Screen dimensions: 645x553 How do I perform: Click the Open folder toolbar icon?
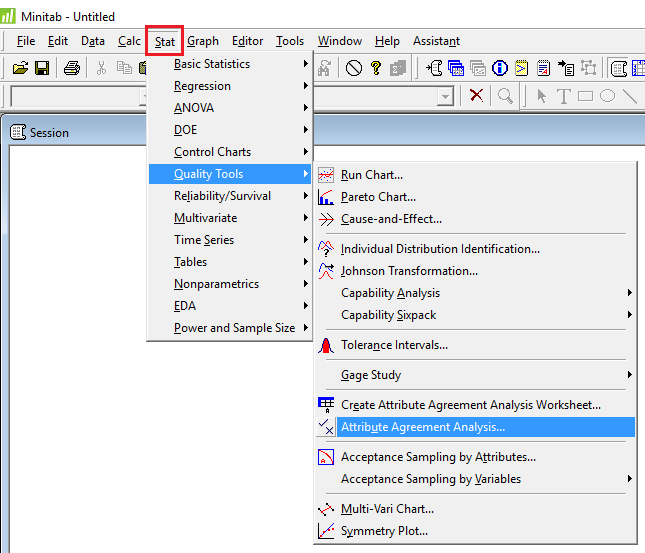[x=20, y=68]
